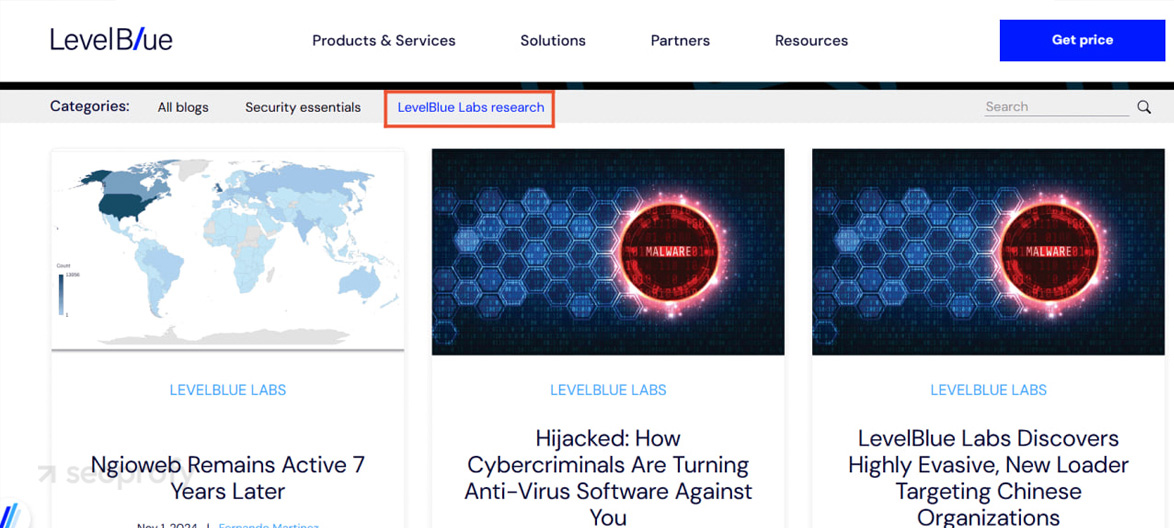Click LEVELBLUE LABS tag on New Loader card
1174x528 pixels.
click(988, 390)
